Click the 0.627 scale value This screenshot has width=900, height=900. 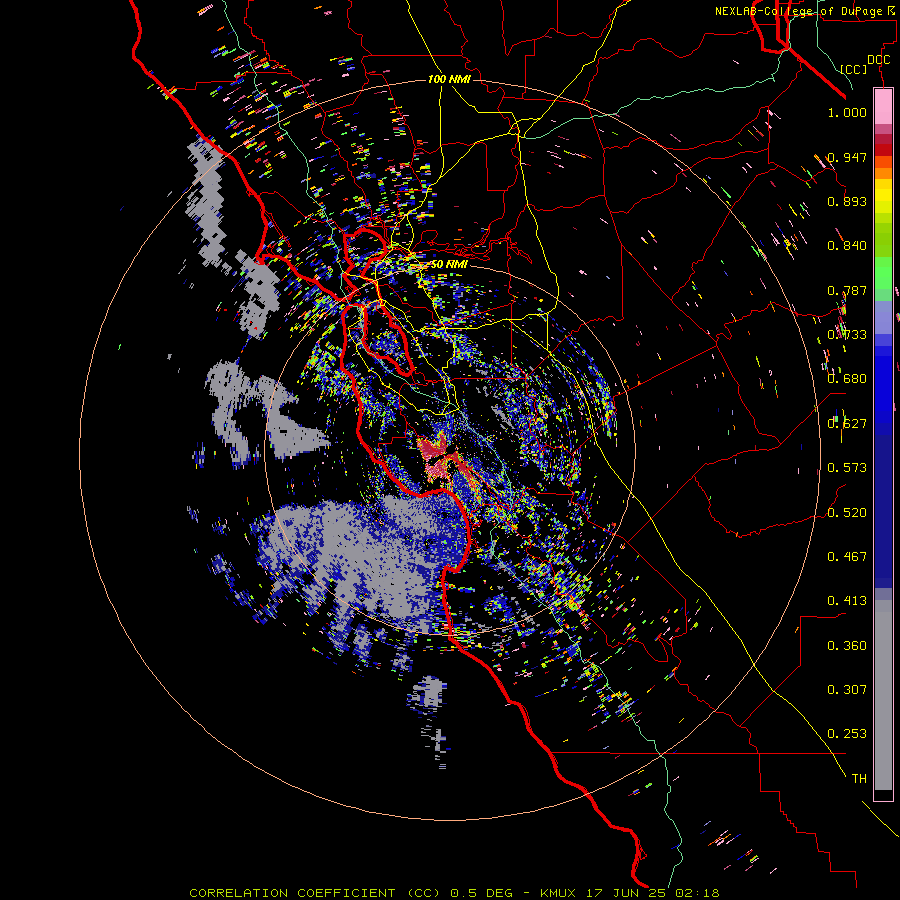(847, 424)
